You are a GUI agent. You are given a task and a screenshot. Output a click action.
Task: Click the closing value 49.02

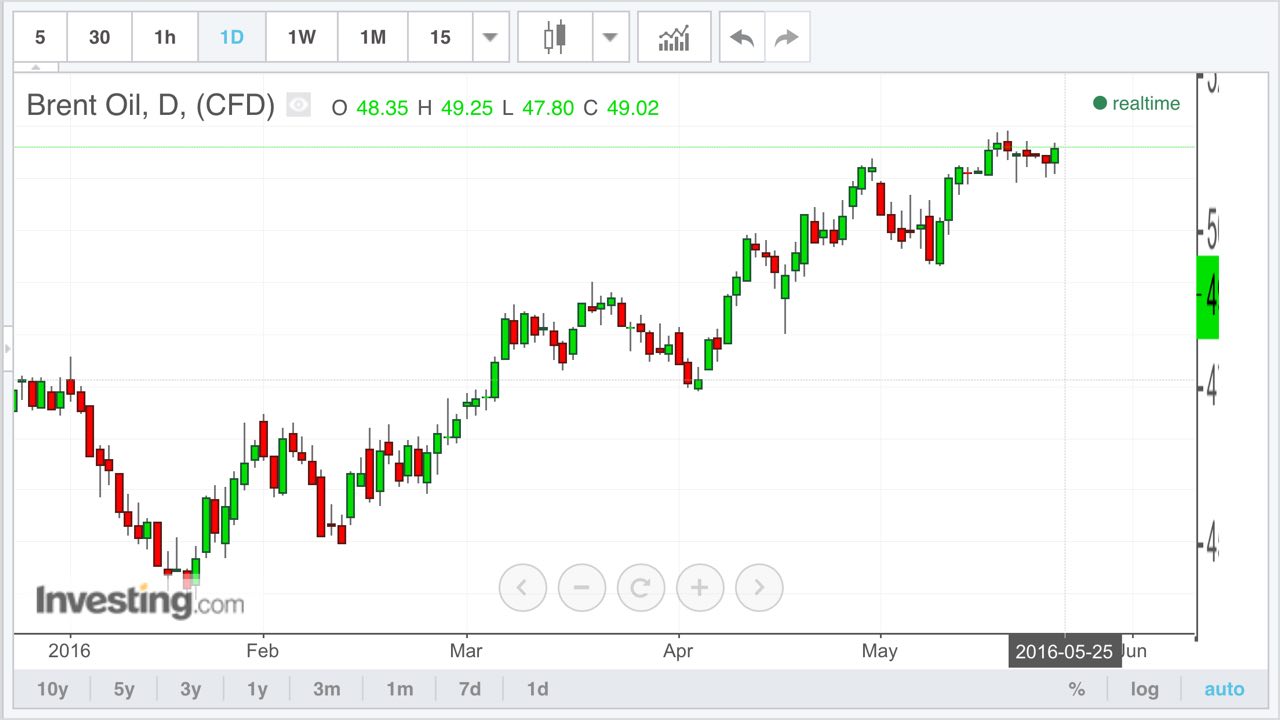click(x=633, y=108)
